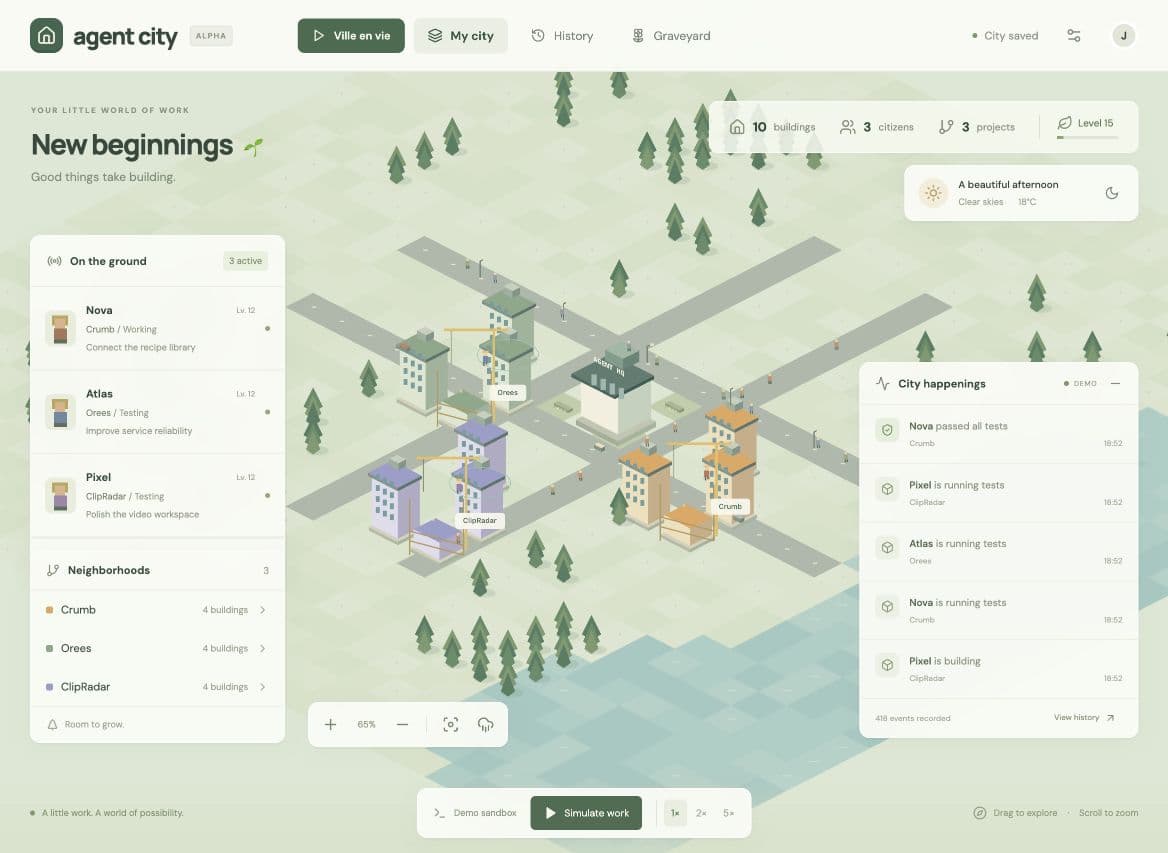Viewport: 1168px width, 853px height.
Task: Select the Crumb building label on map
Action: tap(730, 507)
